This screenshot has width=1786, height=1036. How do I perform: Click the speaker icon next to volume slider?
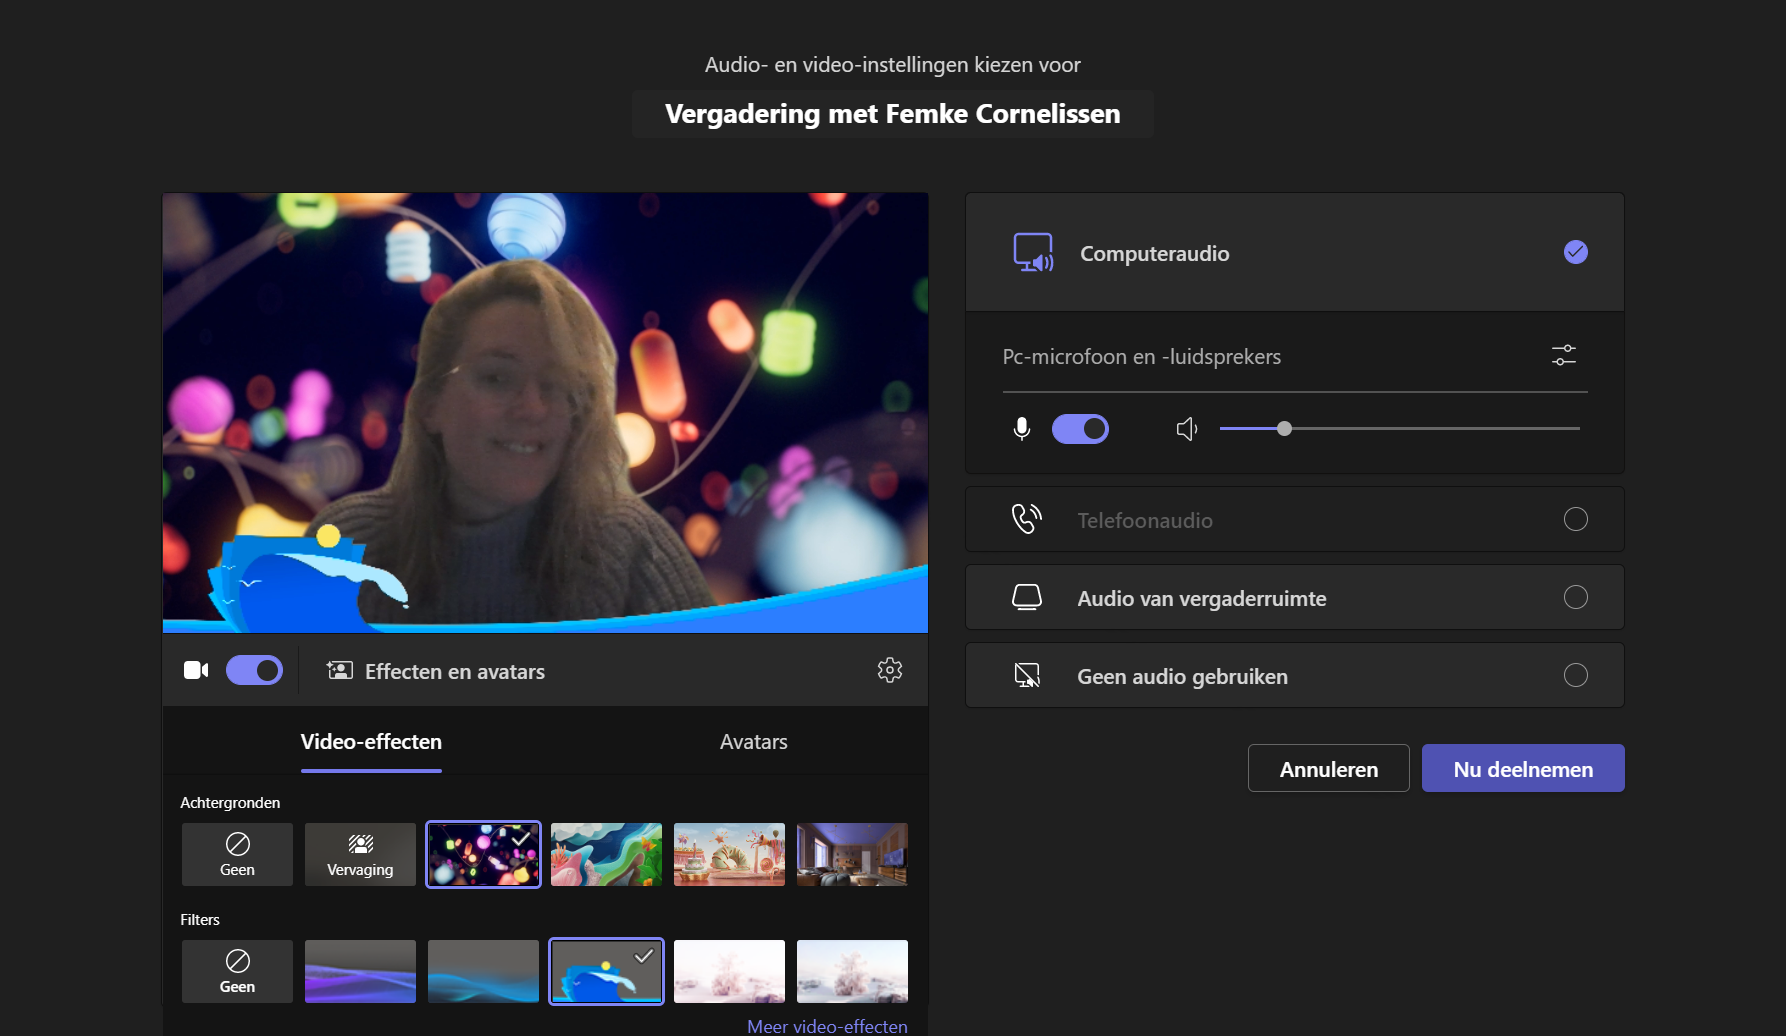click(1186, 428)
